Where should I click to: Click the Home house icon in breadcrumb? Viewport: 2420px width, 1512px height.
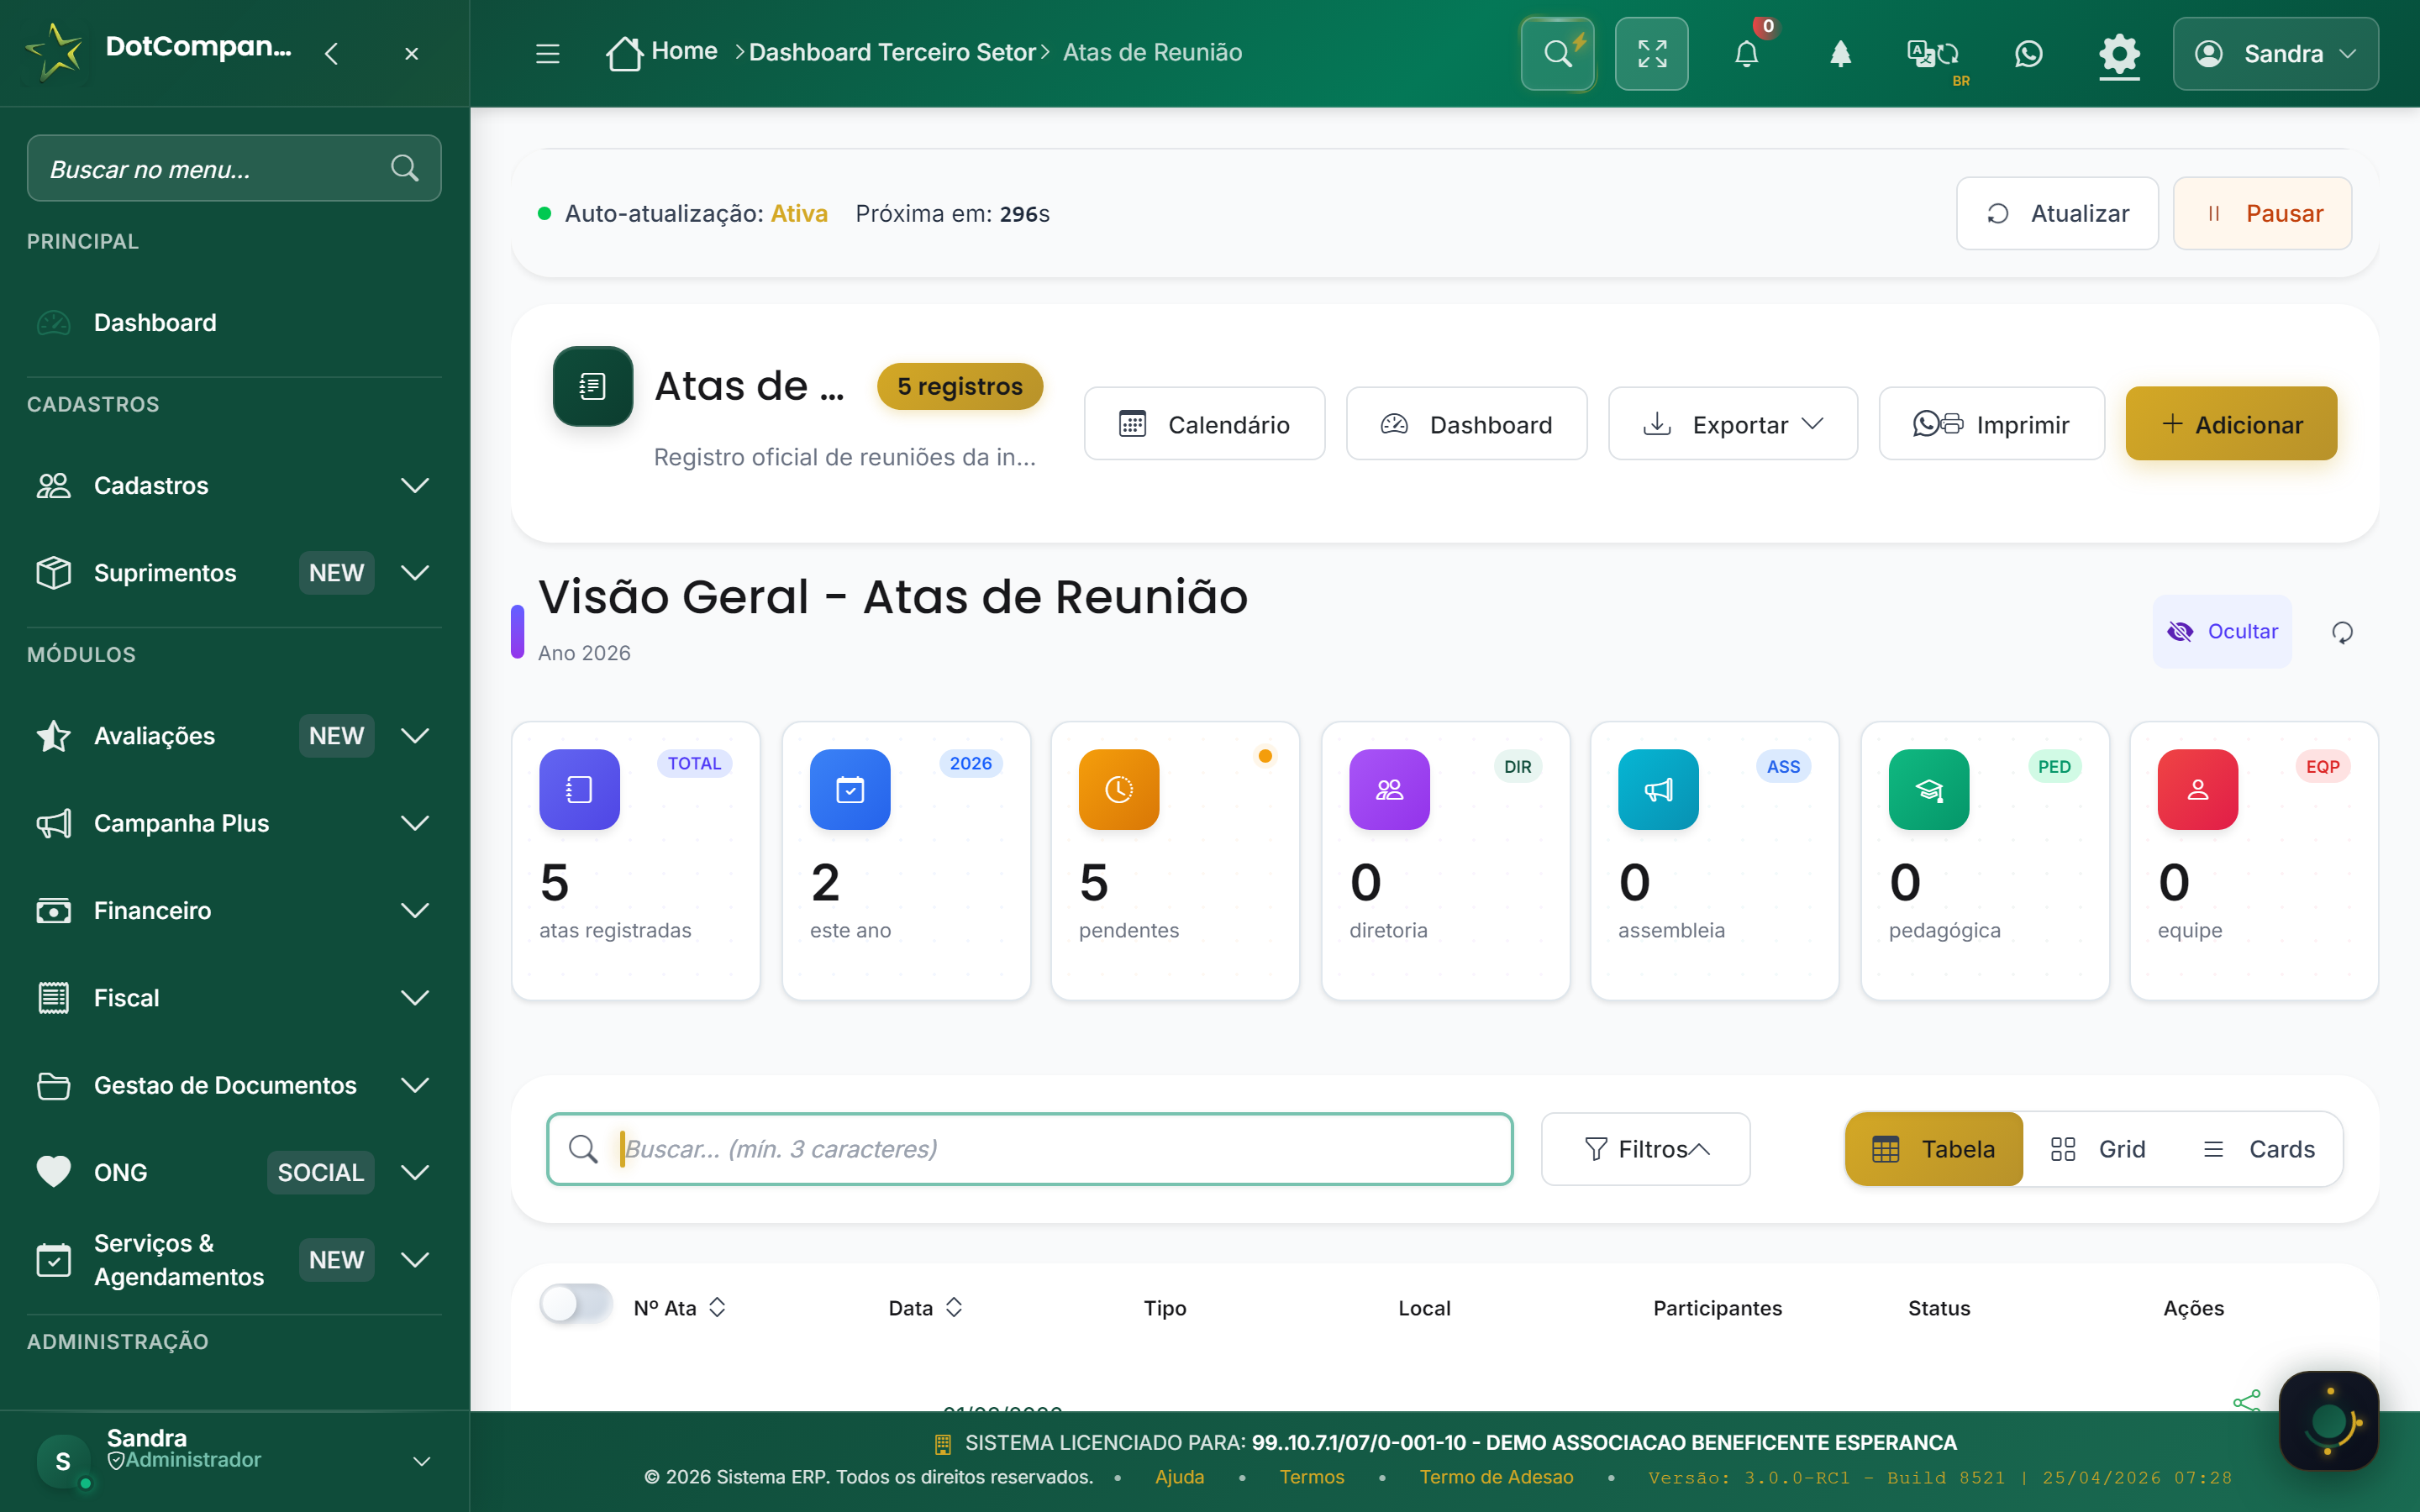[624, 52]
